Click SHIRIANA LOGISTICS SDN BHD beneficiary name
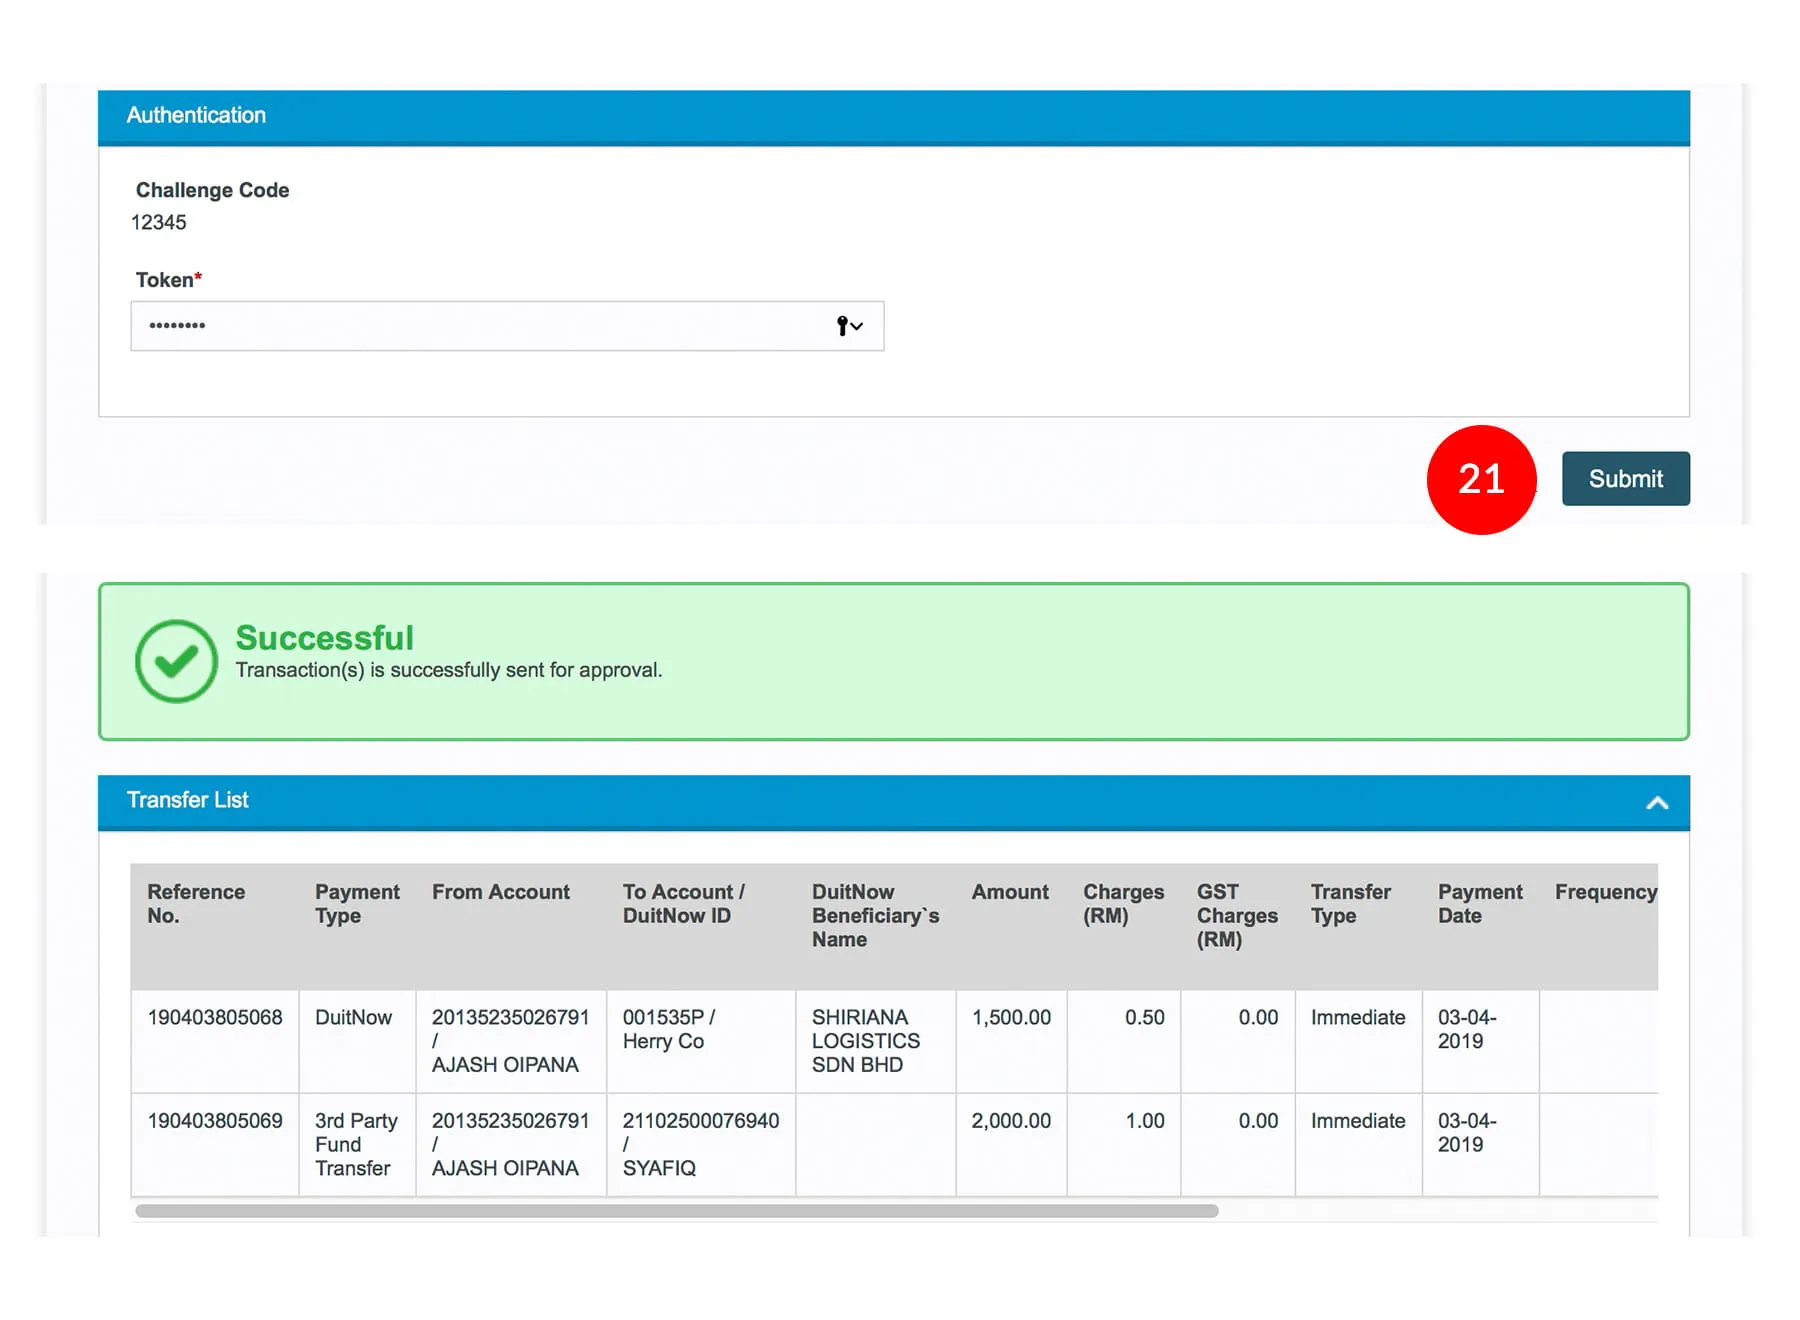The image size is (1800, 1320). (x=865, y=1041)
